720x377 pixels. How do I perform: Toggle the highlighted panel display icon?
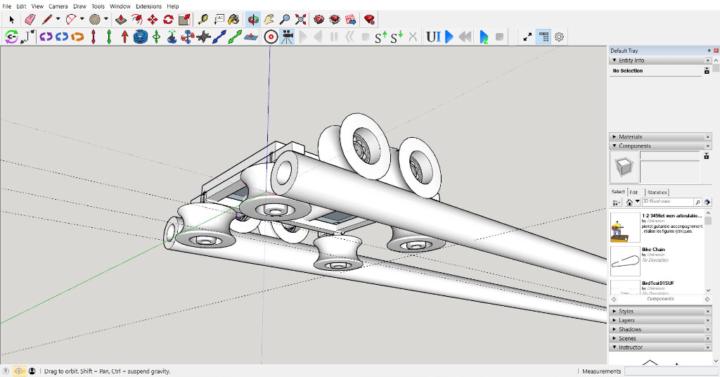click(x=544, y=37)
